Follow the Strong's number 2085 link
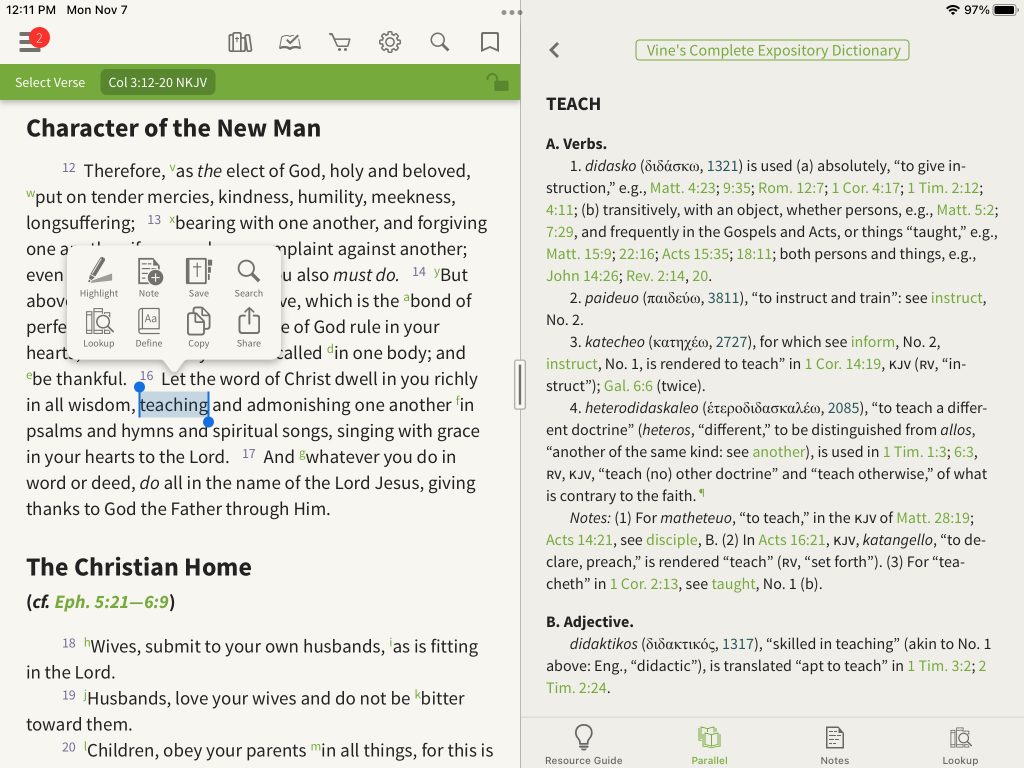Viewport: 1024px width, 768px height. [843, 408]
